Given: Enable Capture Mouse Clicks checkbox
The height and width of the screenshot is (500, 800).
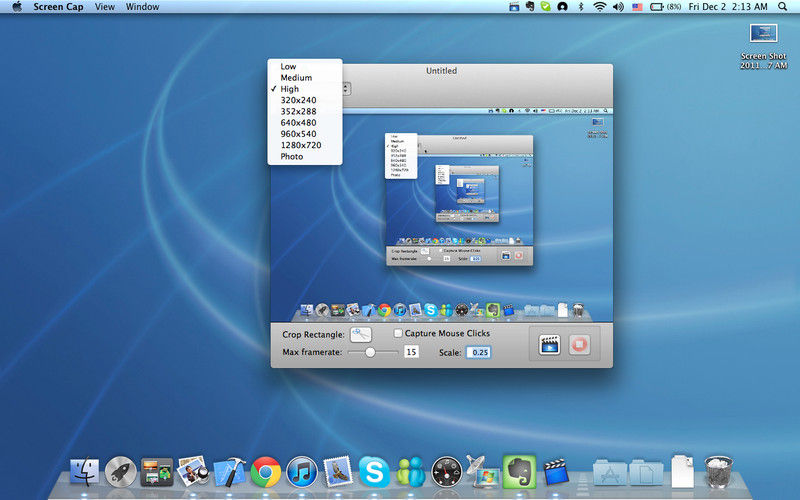Looking at the screenshot, I should click(x=398, y=333).
